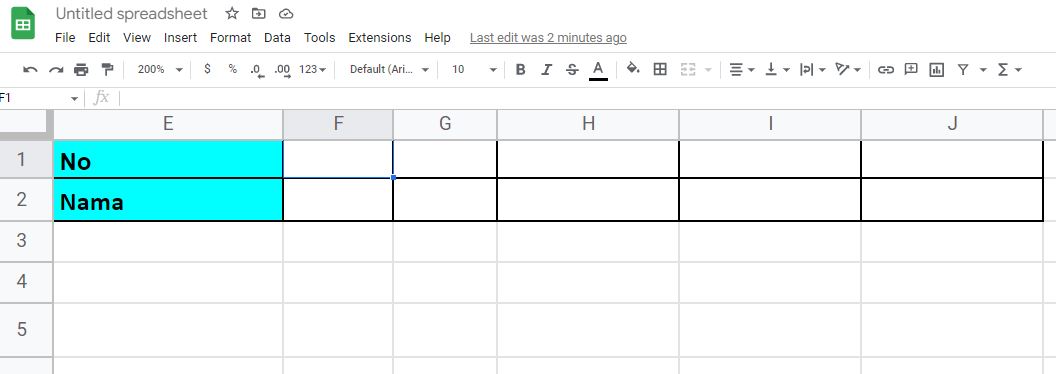
Task: Open the Tools menu
Action: click(x=319, y=38)
